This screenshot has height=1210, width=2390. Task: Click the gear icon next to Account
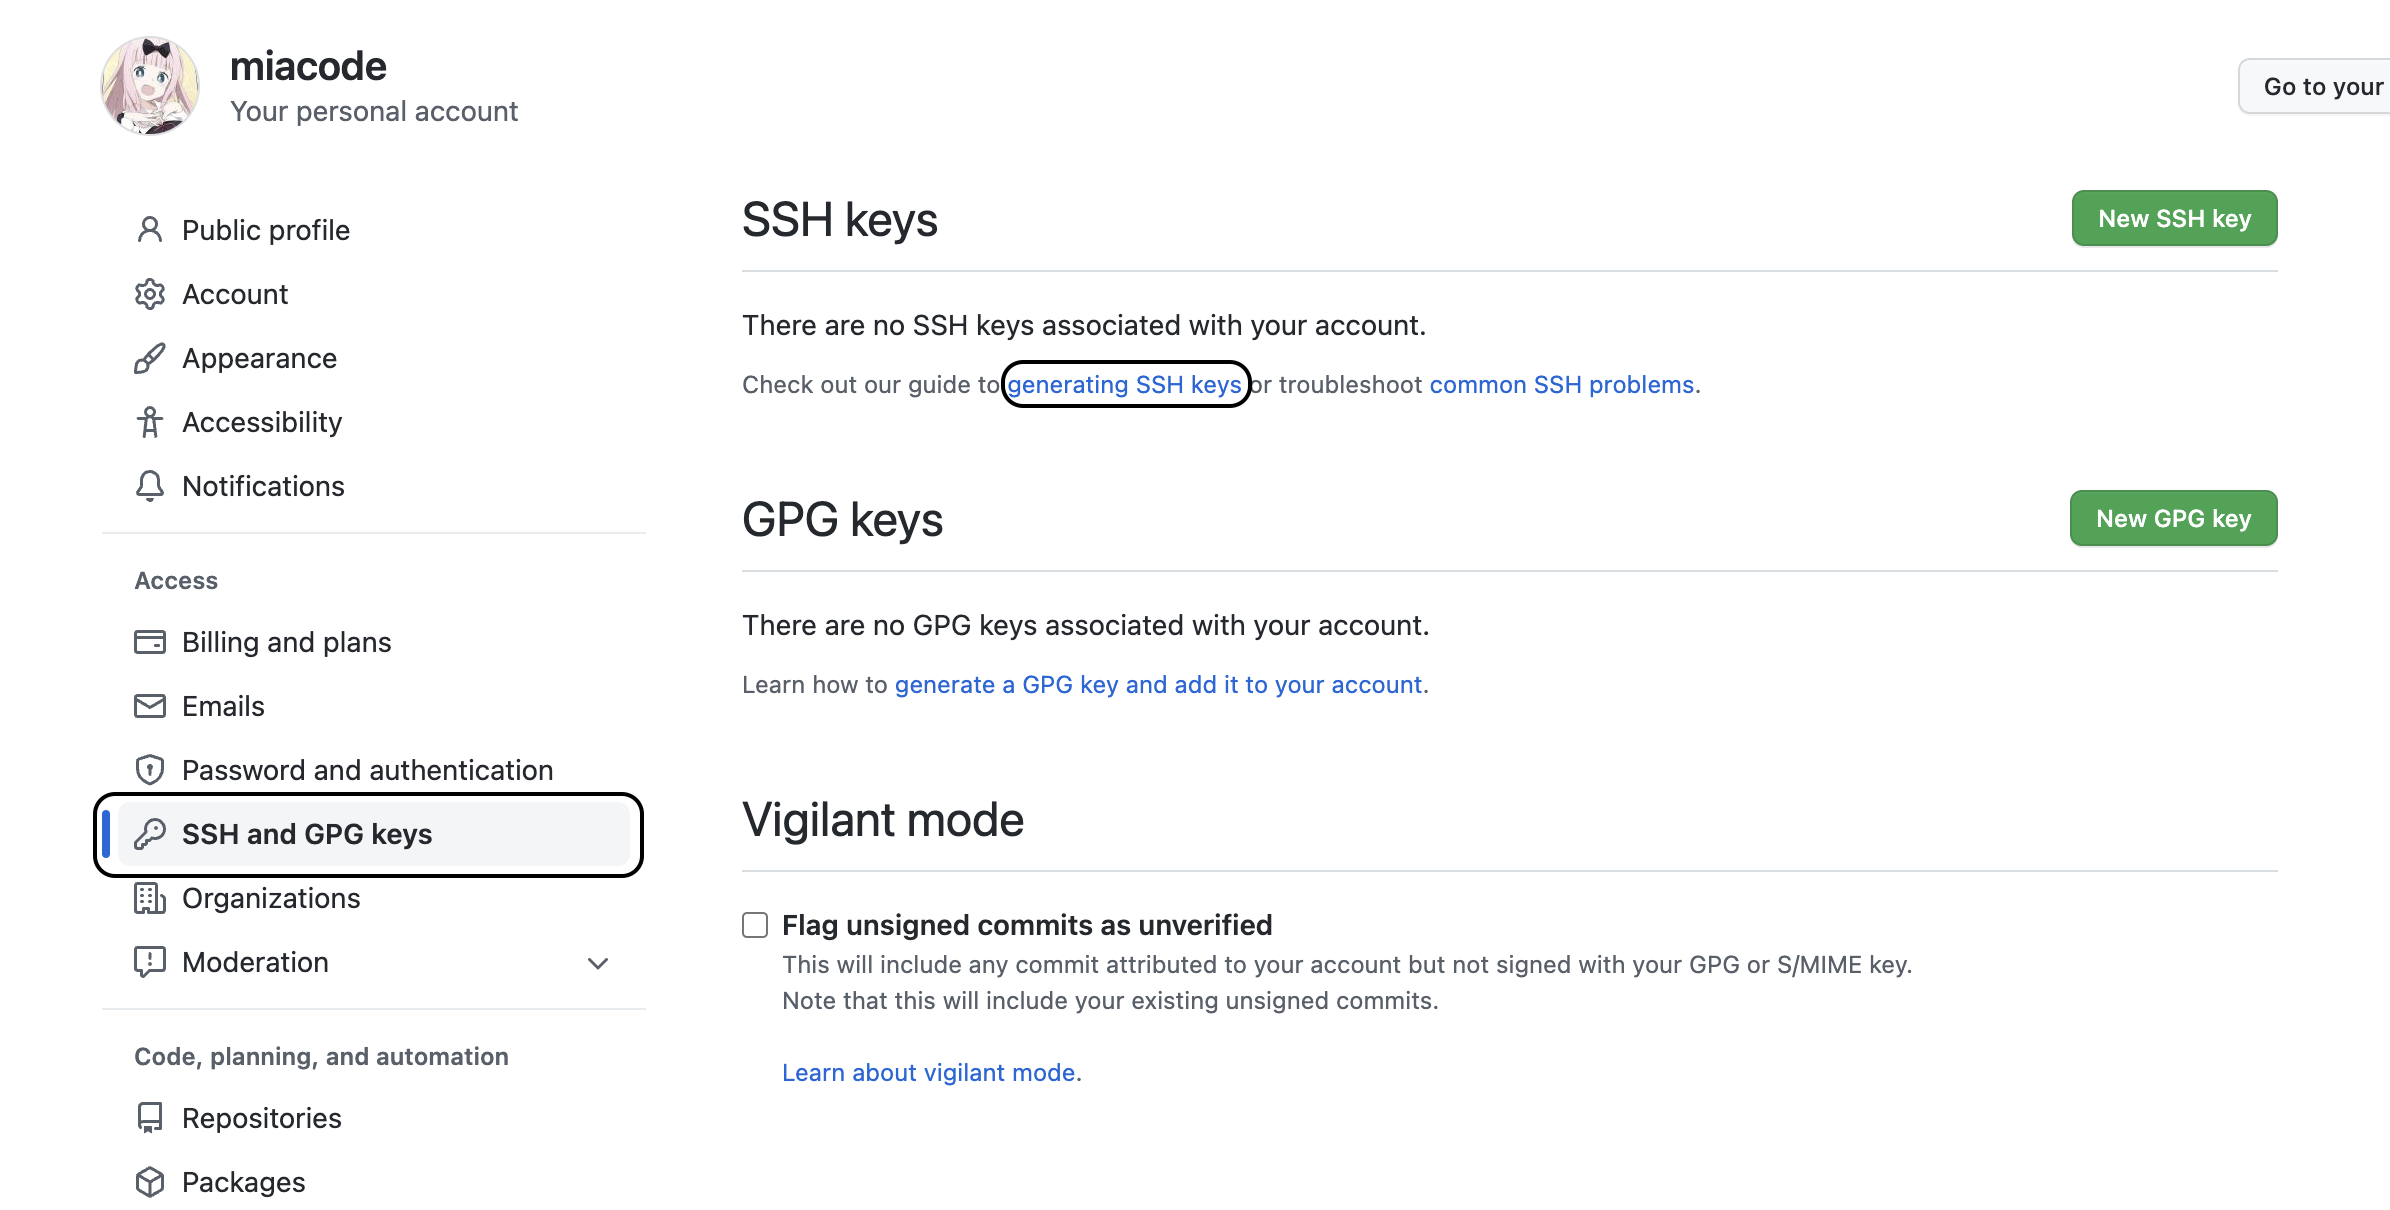tap(150, 294)
